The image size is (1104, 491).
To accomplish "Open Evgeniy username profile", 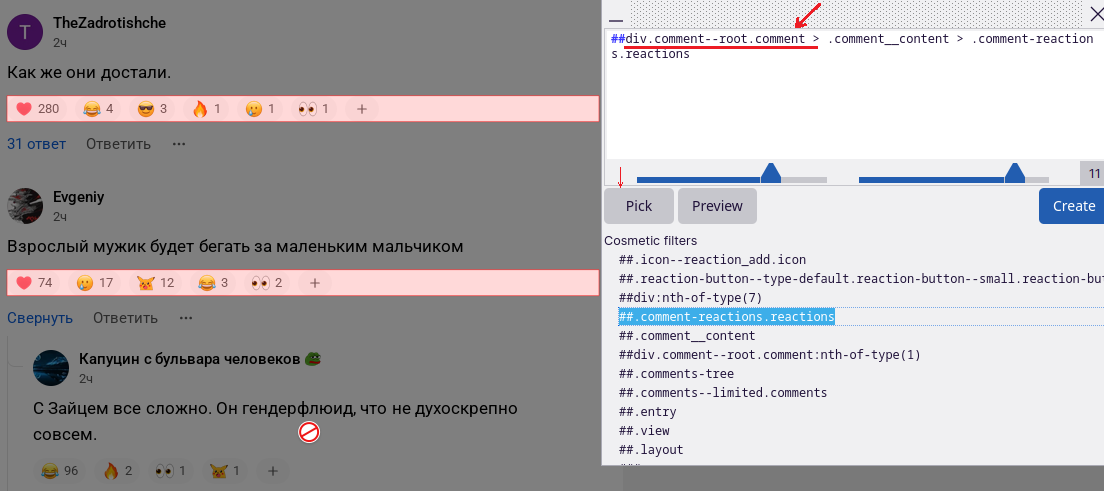I will click(79, 197).
